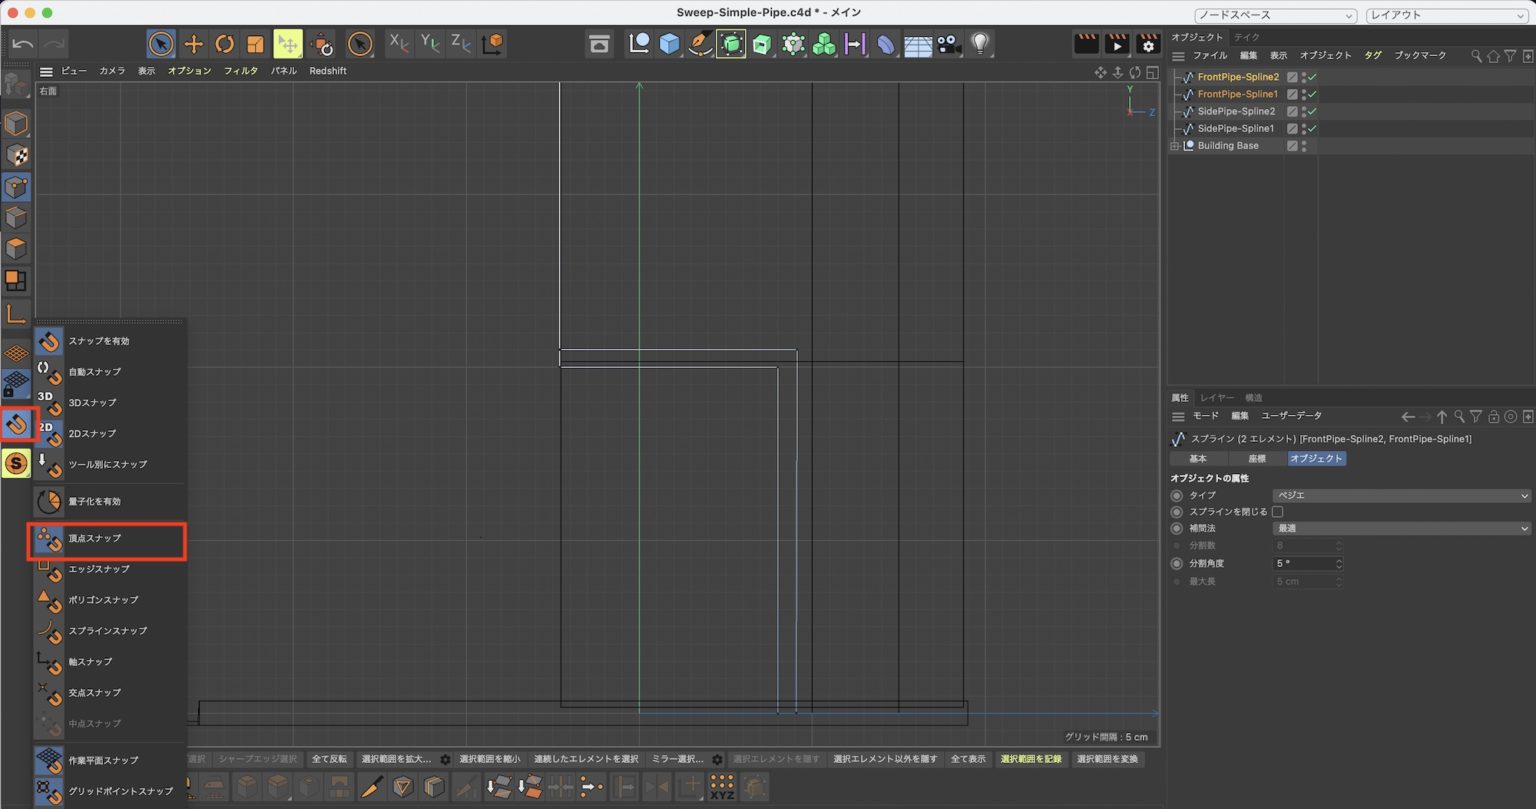Open the Redshift viewport menu
The image size is (1536, 809).
[328, 70]
